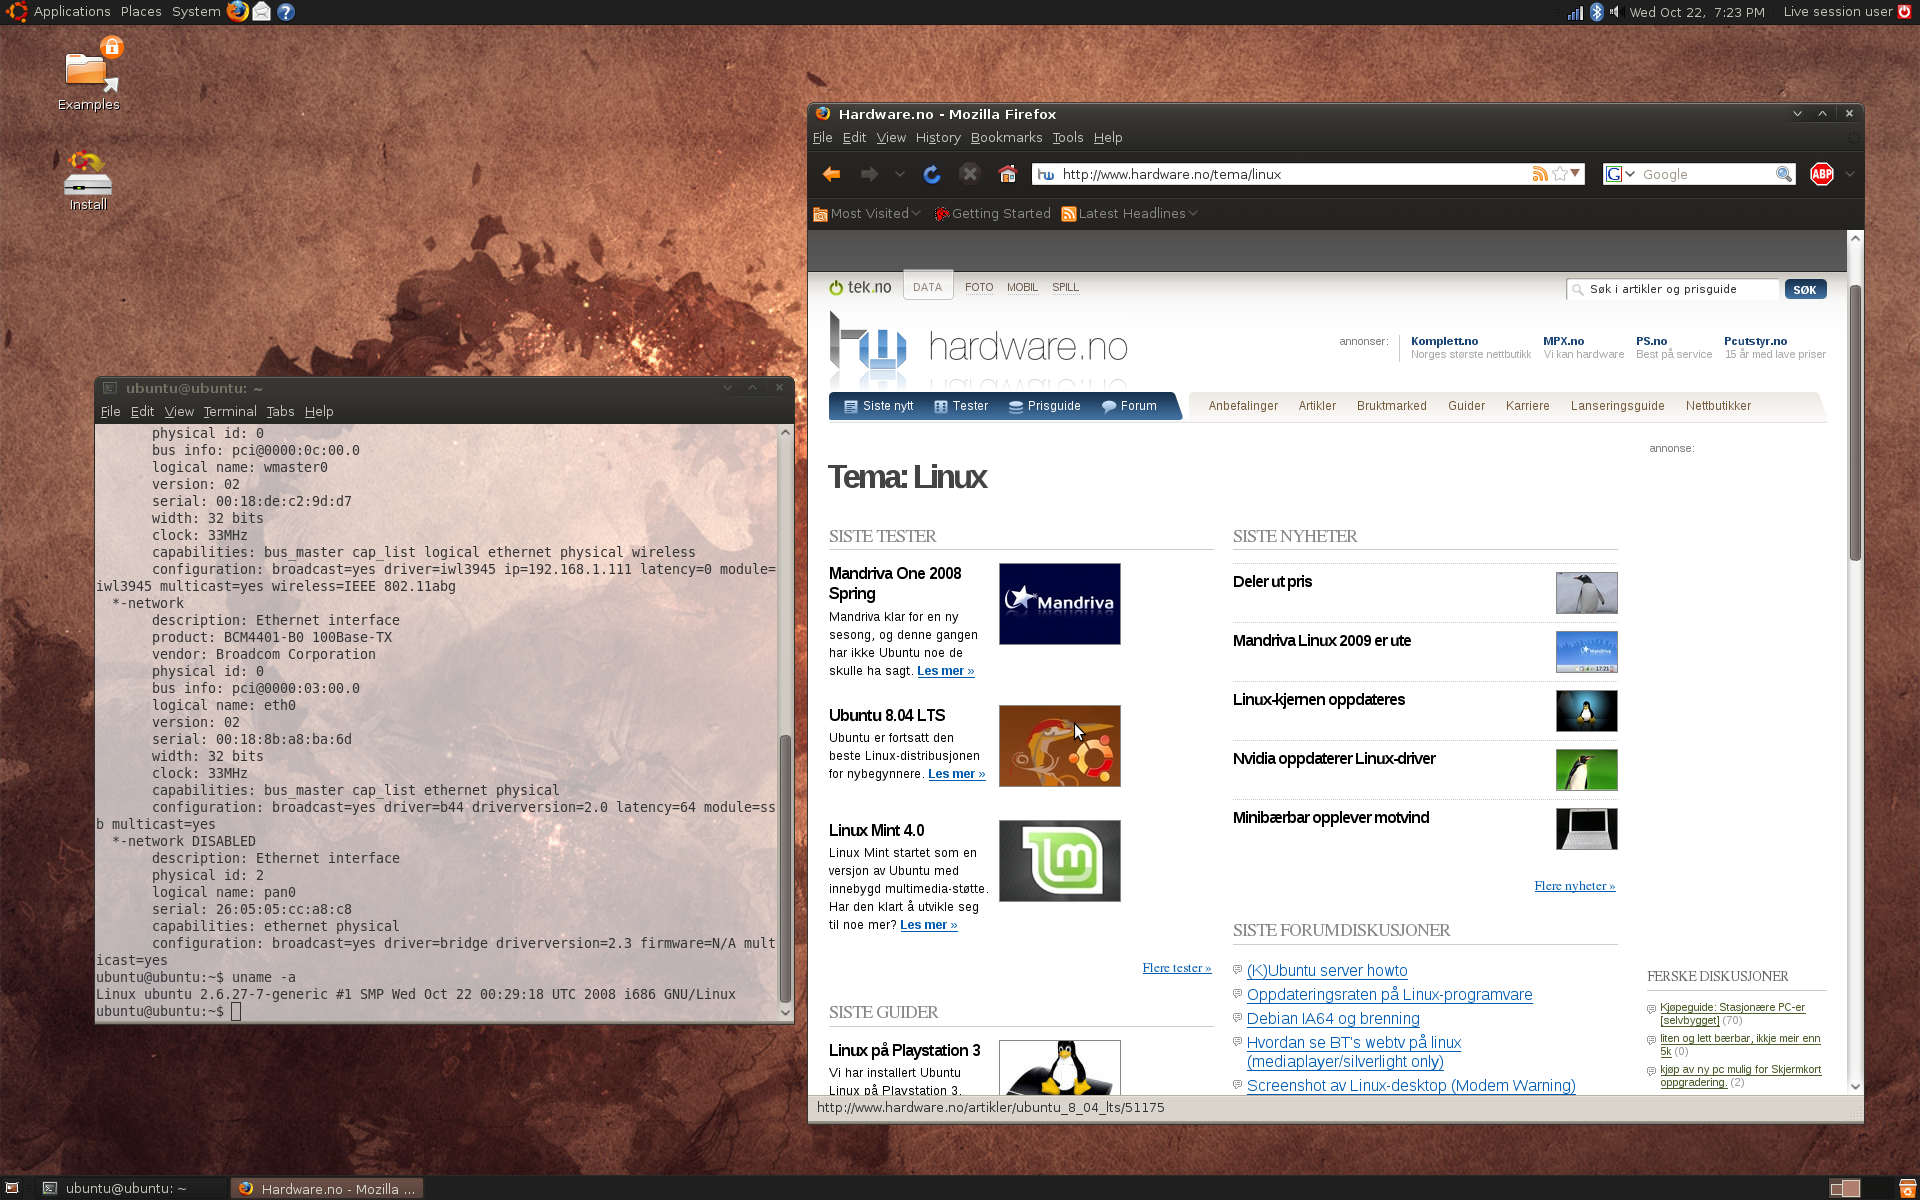This screenshot has height=1200, width=1920.
Task: Click the Firefox Forward arrow button
Action: 870,174
